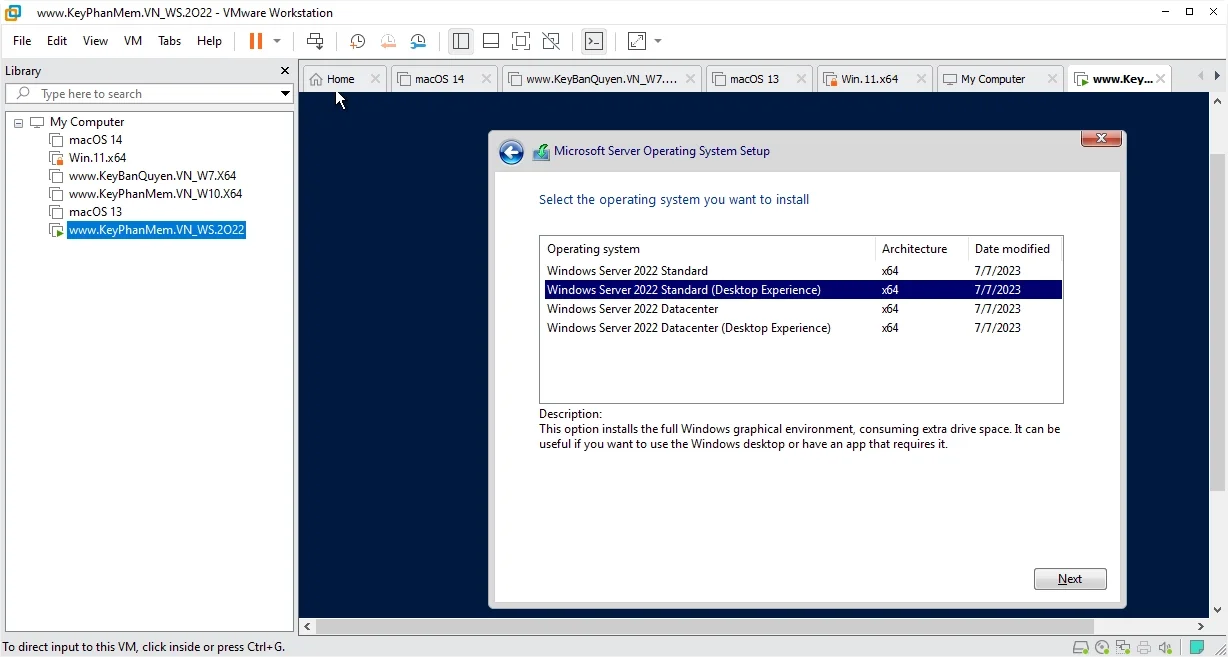This screenshot has width=1228, height=657.
Task: Click the sound device status icon
Action: pyautogui.click(x=1165, y=648)
